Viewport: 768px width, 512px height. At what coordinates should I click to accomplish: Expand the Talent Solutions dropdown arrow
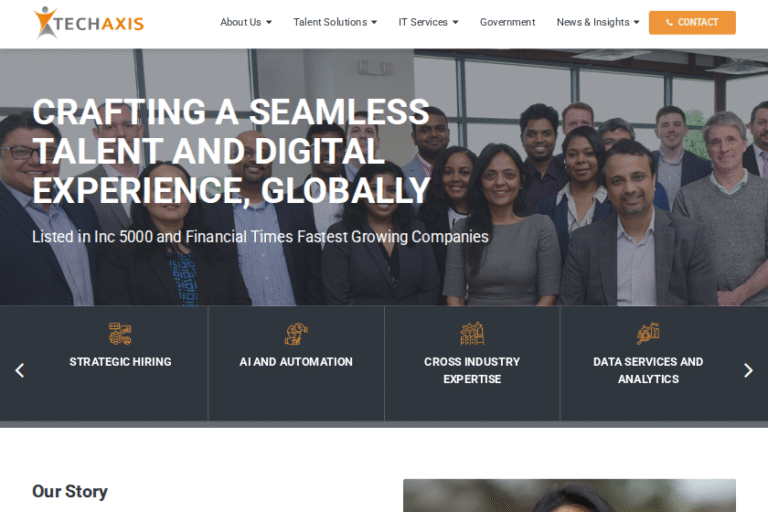(374, 23)
